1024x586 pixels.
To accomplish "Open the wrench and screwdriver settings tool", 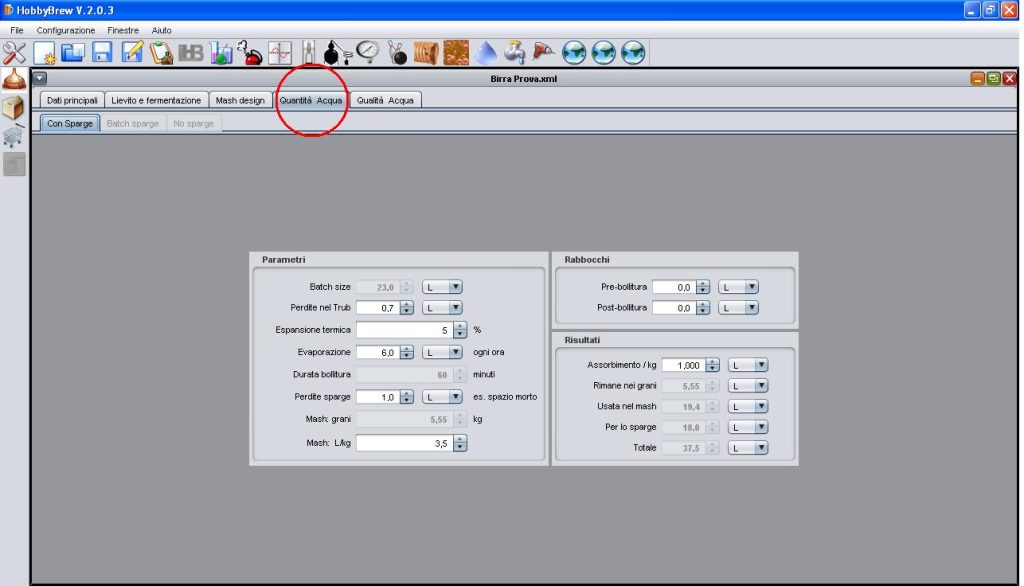I will click(14, 53).
